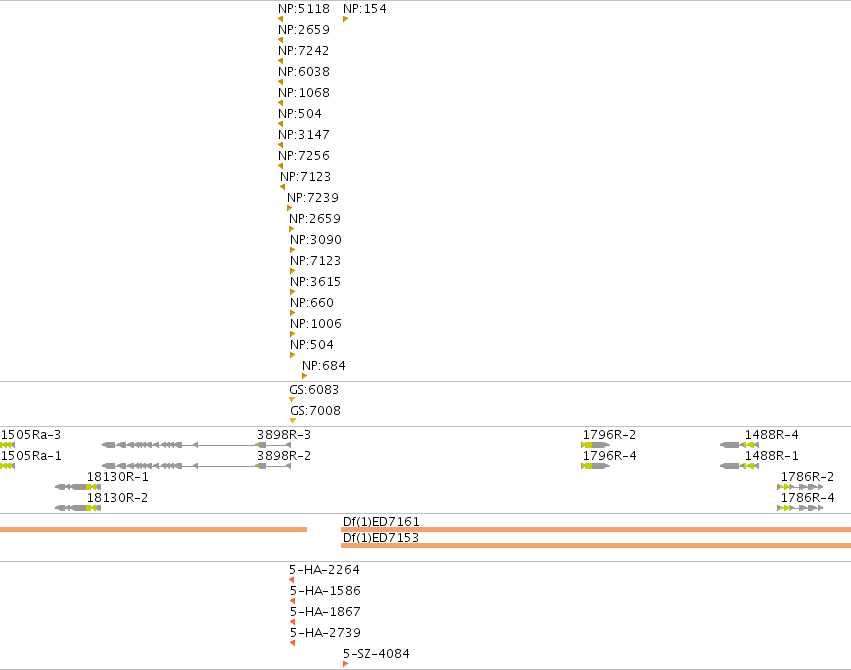Click the gene glyph beside 18130R-2

[x=78, y=508]
